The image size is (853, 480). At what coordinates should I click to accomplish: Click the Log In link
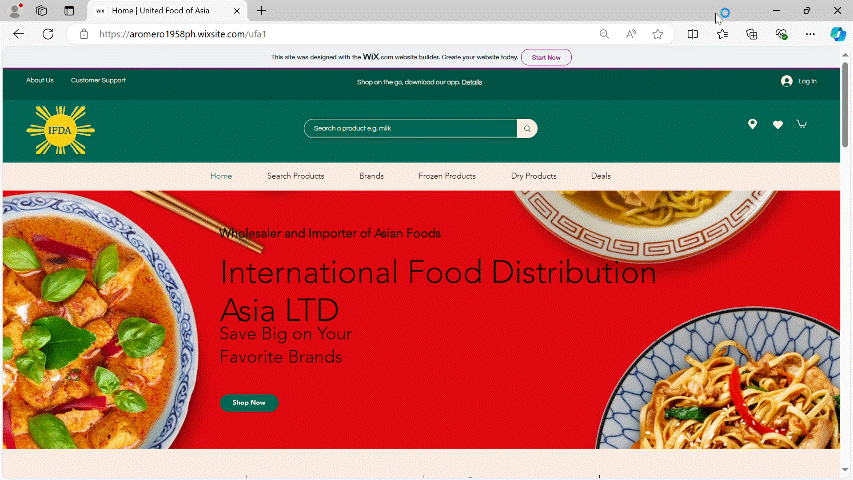[x=799, y=81]
